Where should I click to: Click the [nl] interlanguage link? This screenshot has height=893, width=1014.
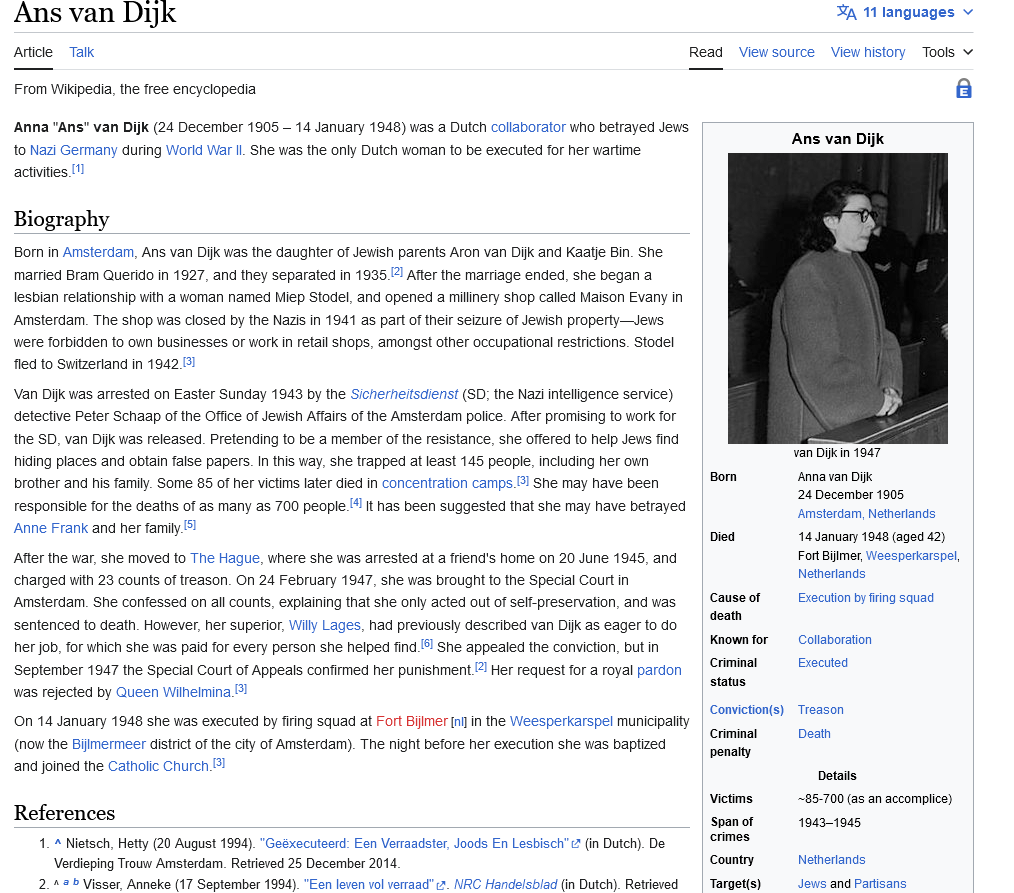pos(458,722)
